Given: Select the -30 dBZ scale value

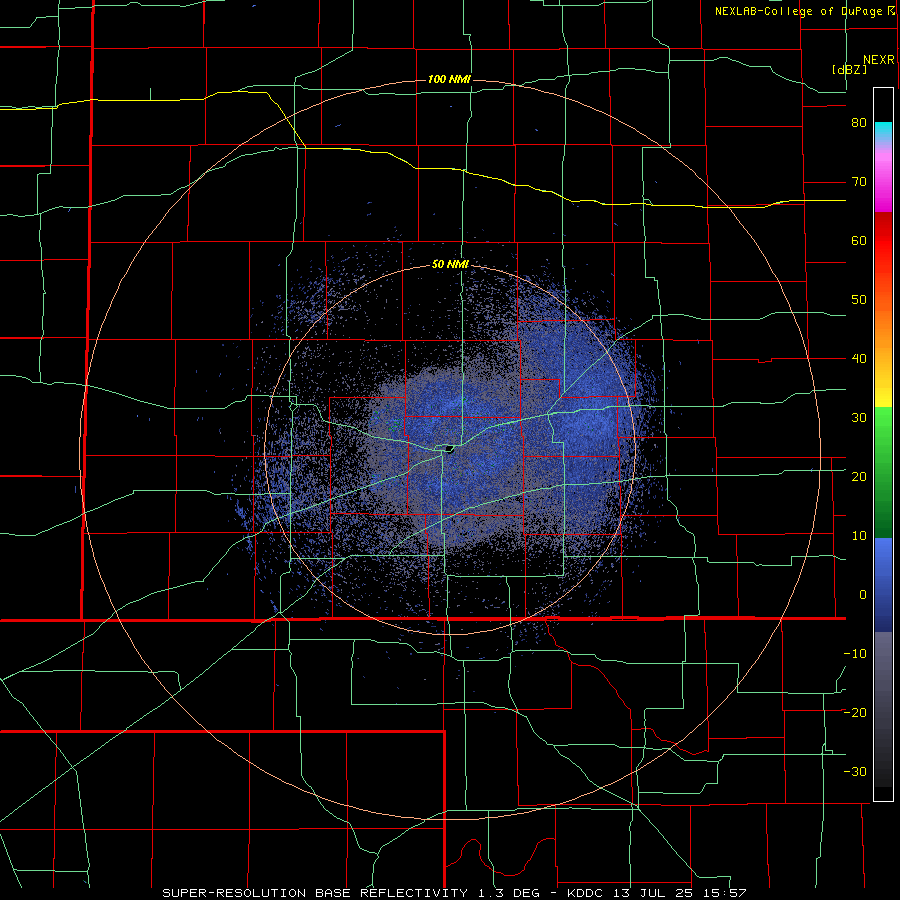Looking at the screenshot, I should 855,771.
